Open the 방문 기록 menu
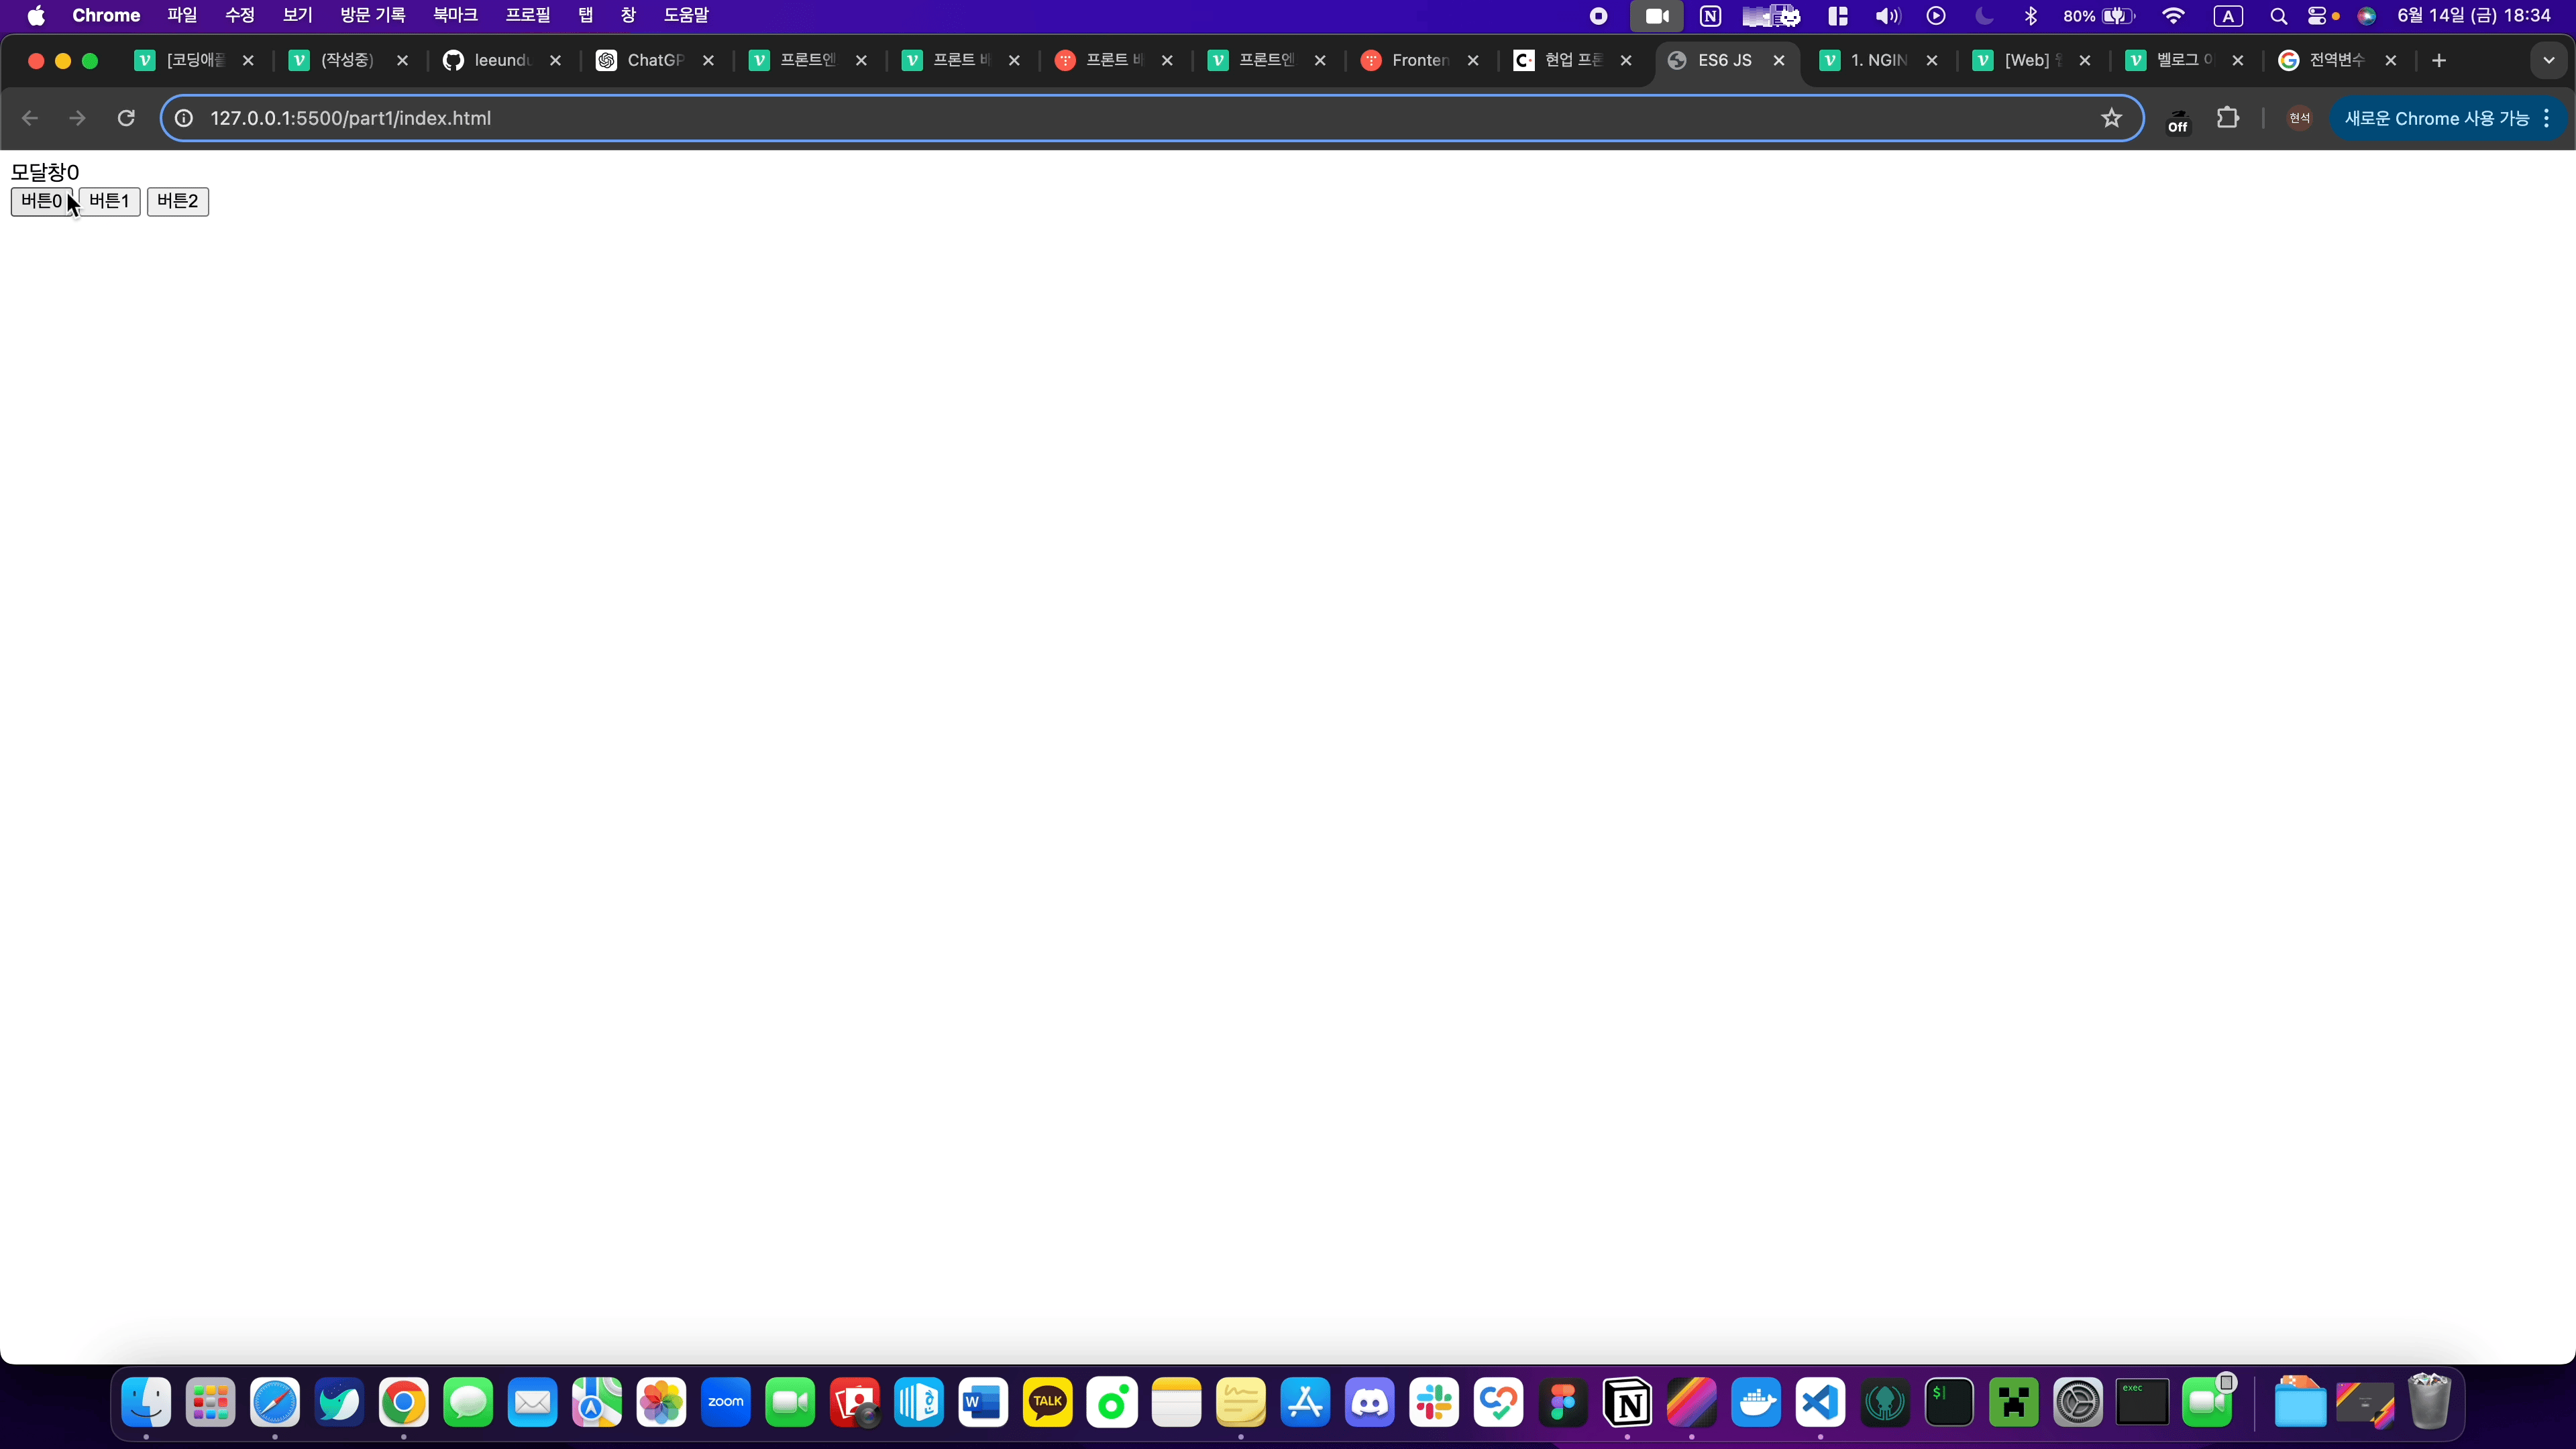The height and width of the screenshot is (1449, 2576). pos(372,16)
